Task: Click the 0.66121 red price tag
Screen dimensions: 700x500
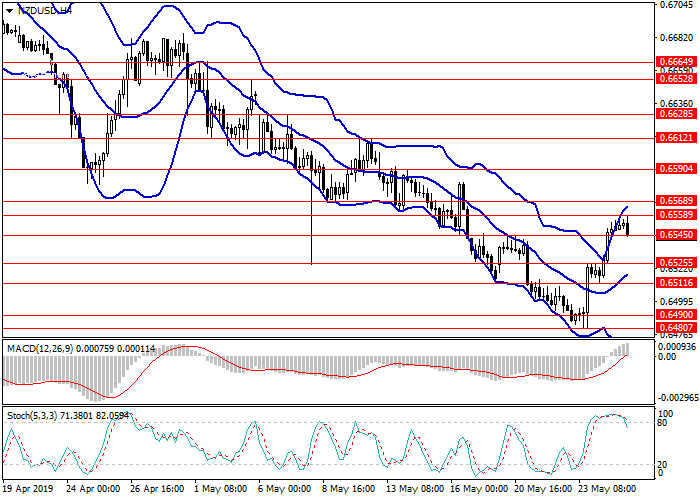Action: 676,138
